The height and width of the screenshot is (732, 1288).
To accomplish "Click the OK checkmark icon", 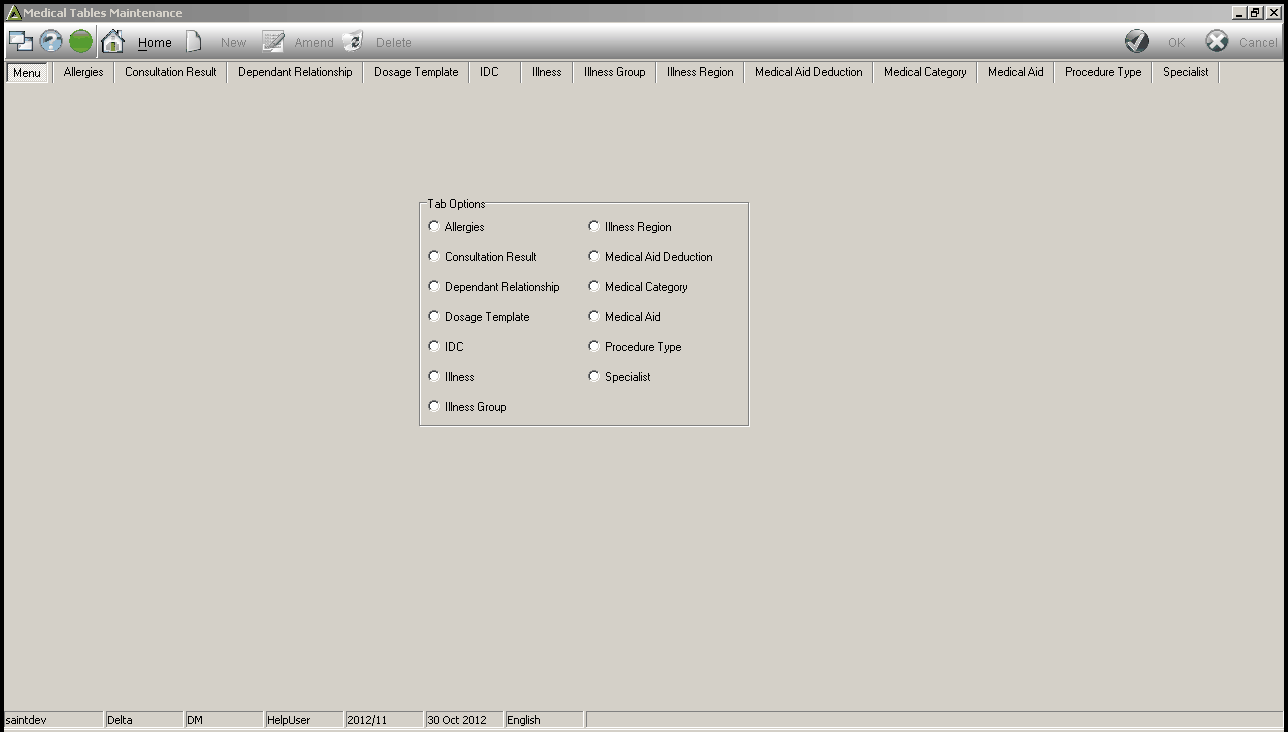I will (x=1137, y=41).
